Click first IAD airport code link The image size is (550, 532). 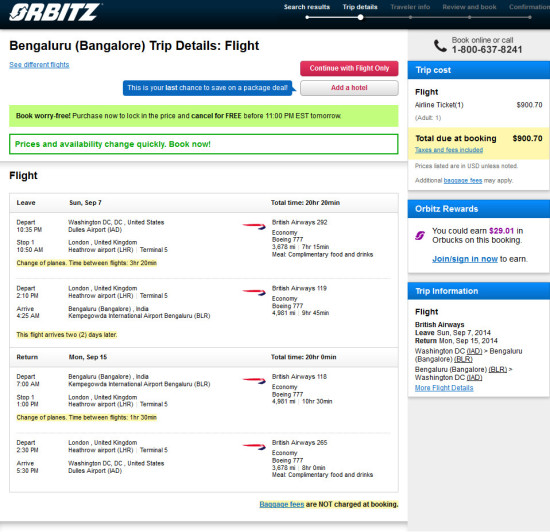click(x=474, y=351)
